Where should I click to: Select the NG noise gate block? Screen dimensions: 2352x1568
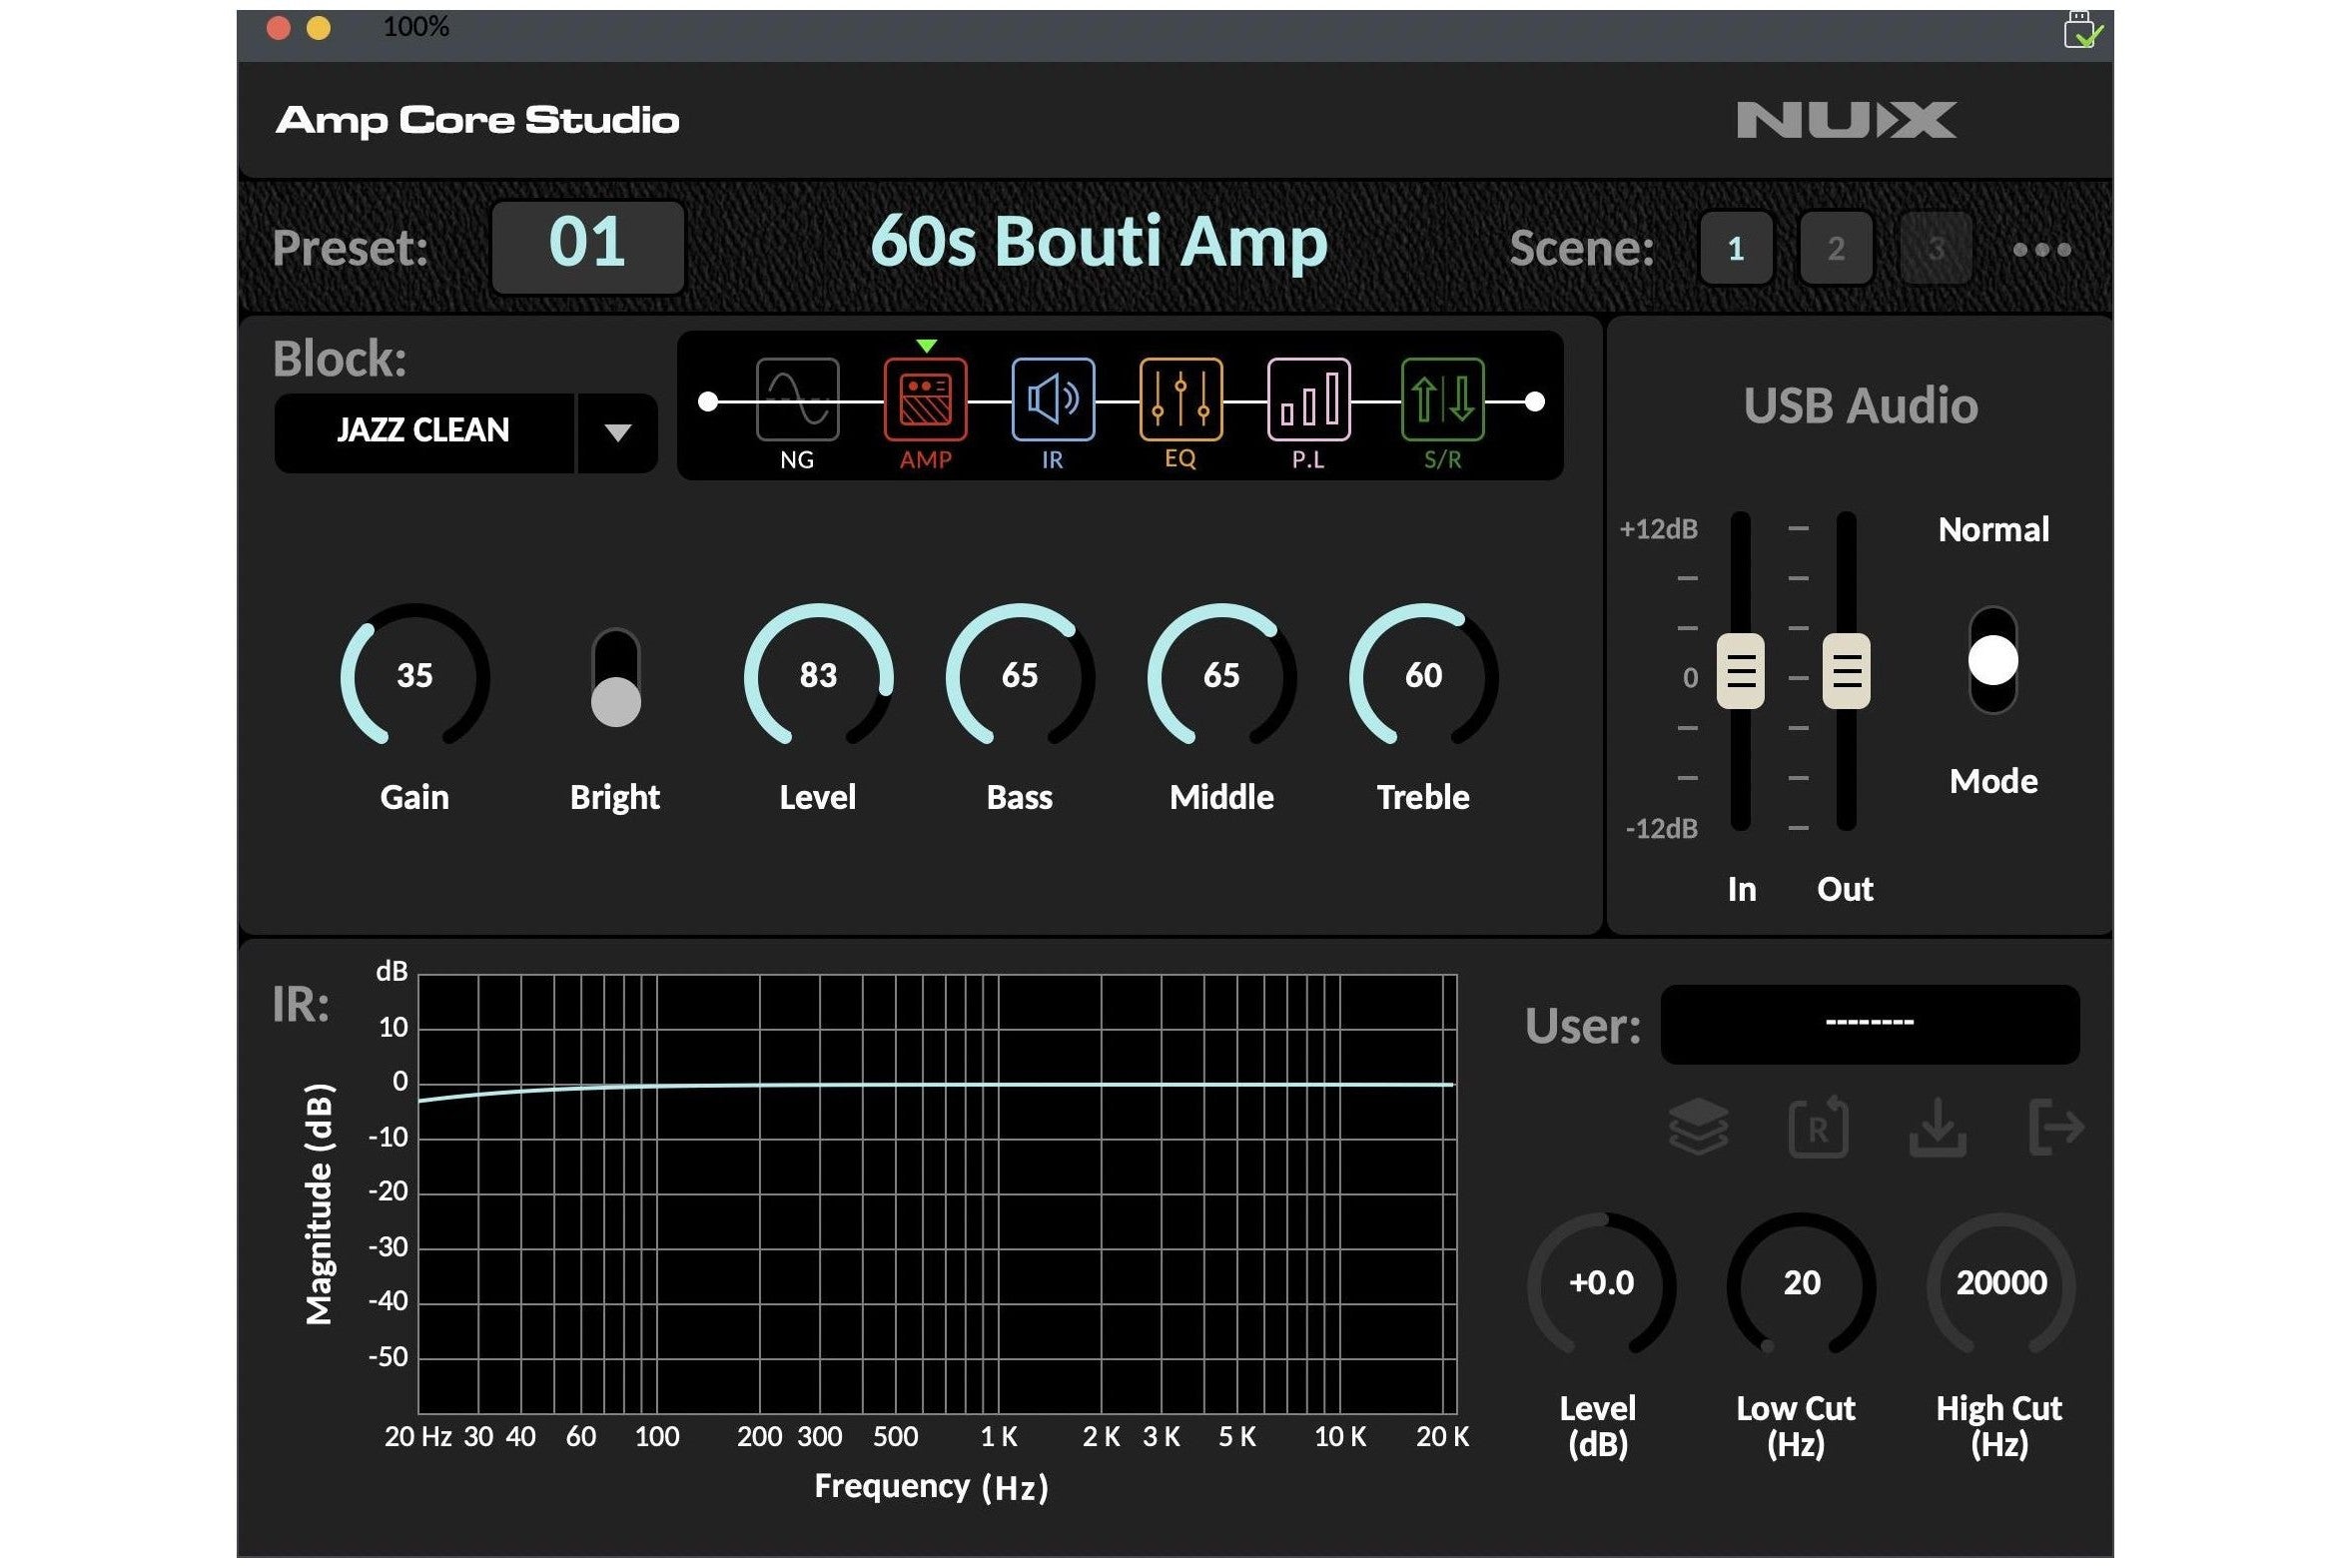(797, 400)
